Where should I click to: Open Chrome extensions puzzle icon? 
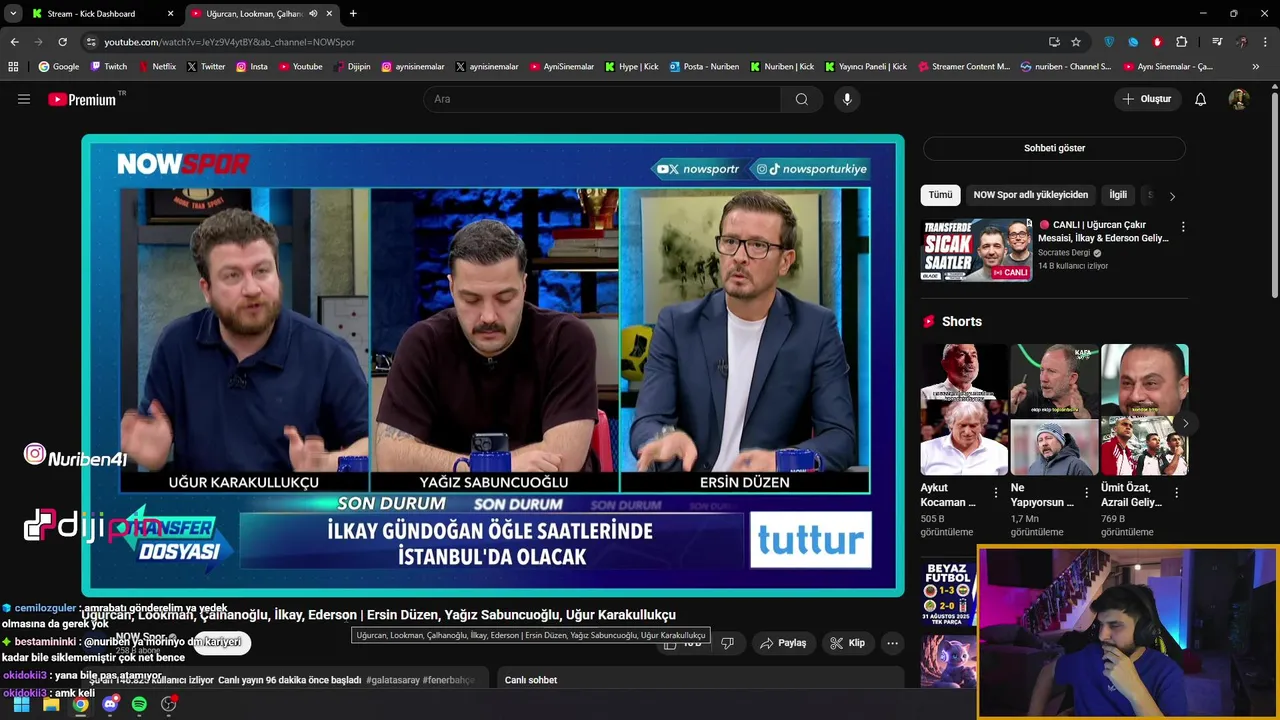(1181, 42)
